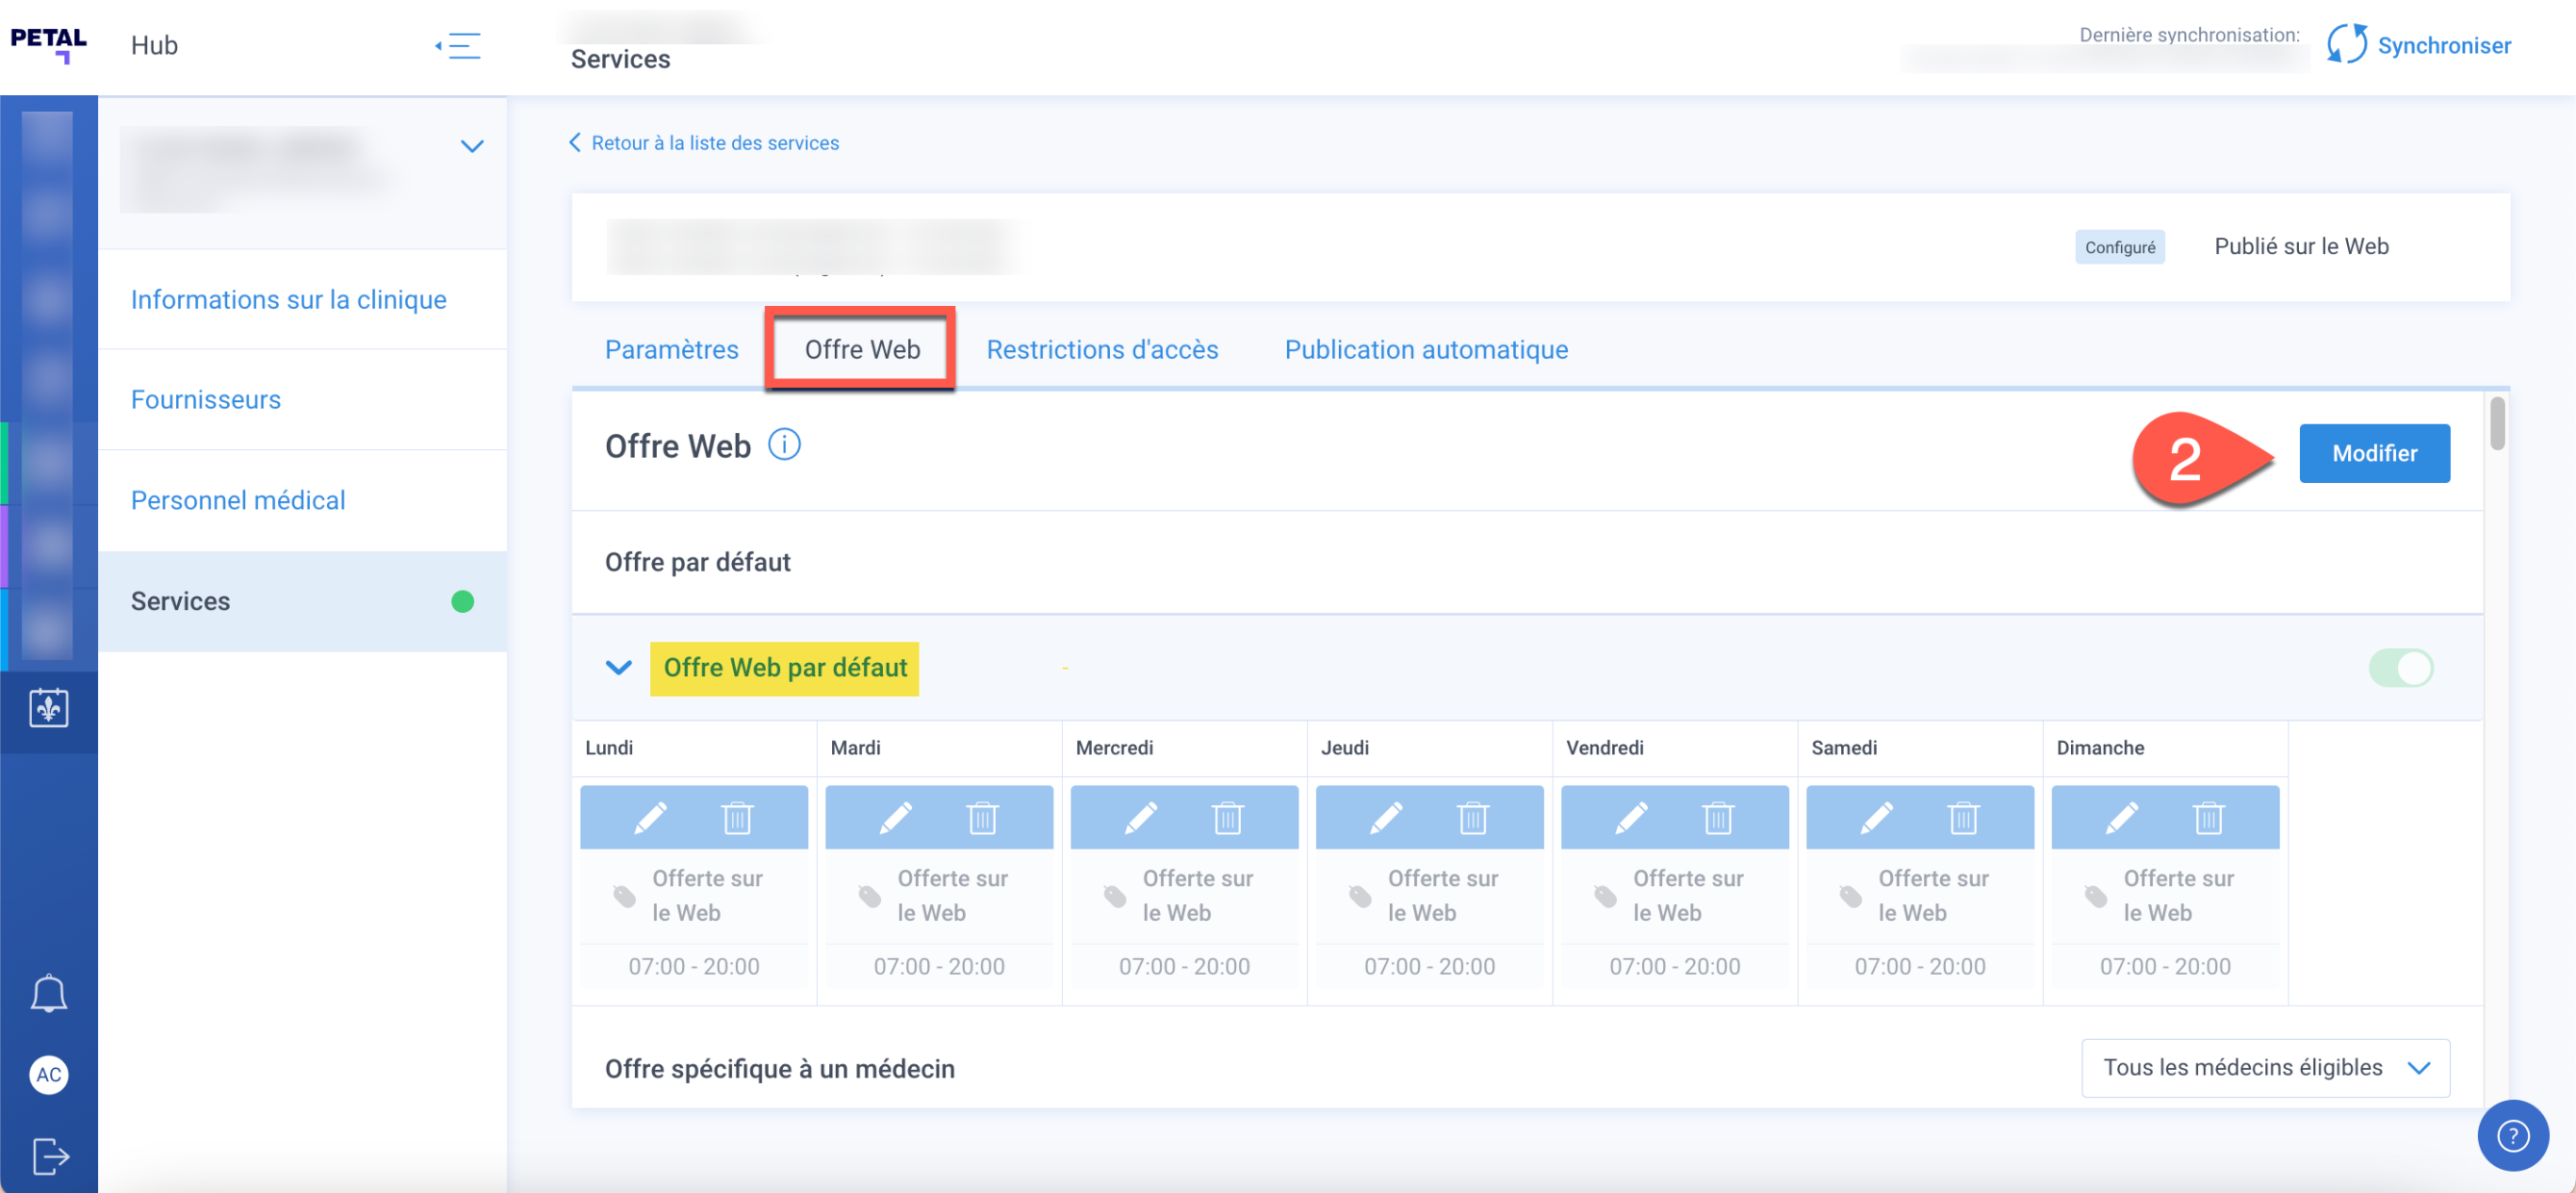
Task: Click the notifications bell icon
Action: (48, 993)
